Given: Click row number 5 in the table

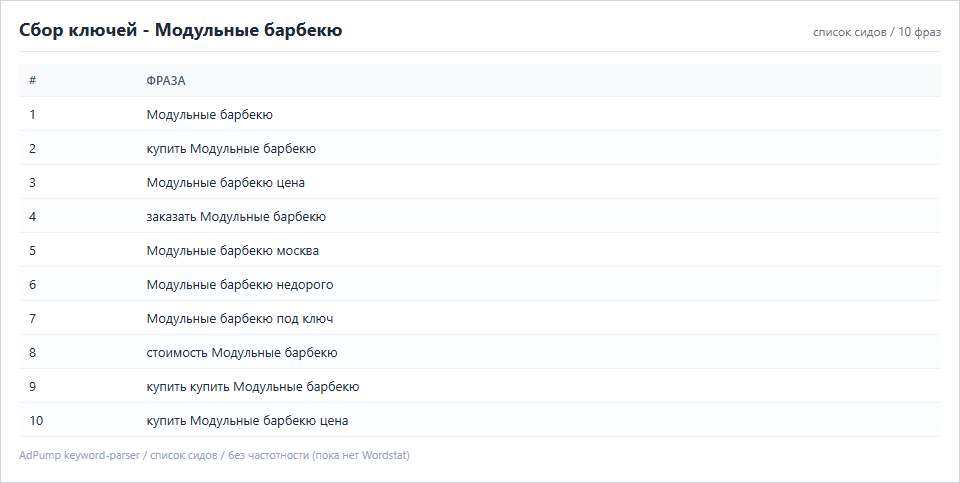Looking at the screenshot, I should point(32,251).
